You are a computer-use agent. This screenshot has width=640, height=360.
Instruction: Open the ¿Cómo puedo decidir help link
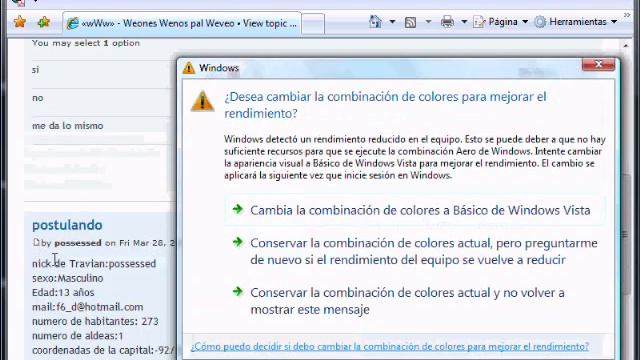390,347
